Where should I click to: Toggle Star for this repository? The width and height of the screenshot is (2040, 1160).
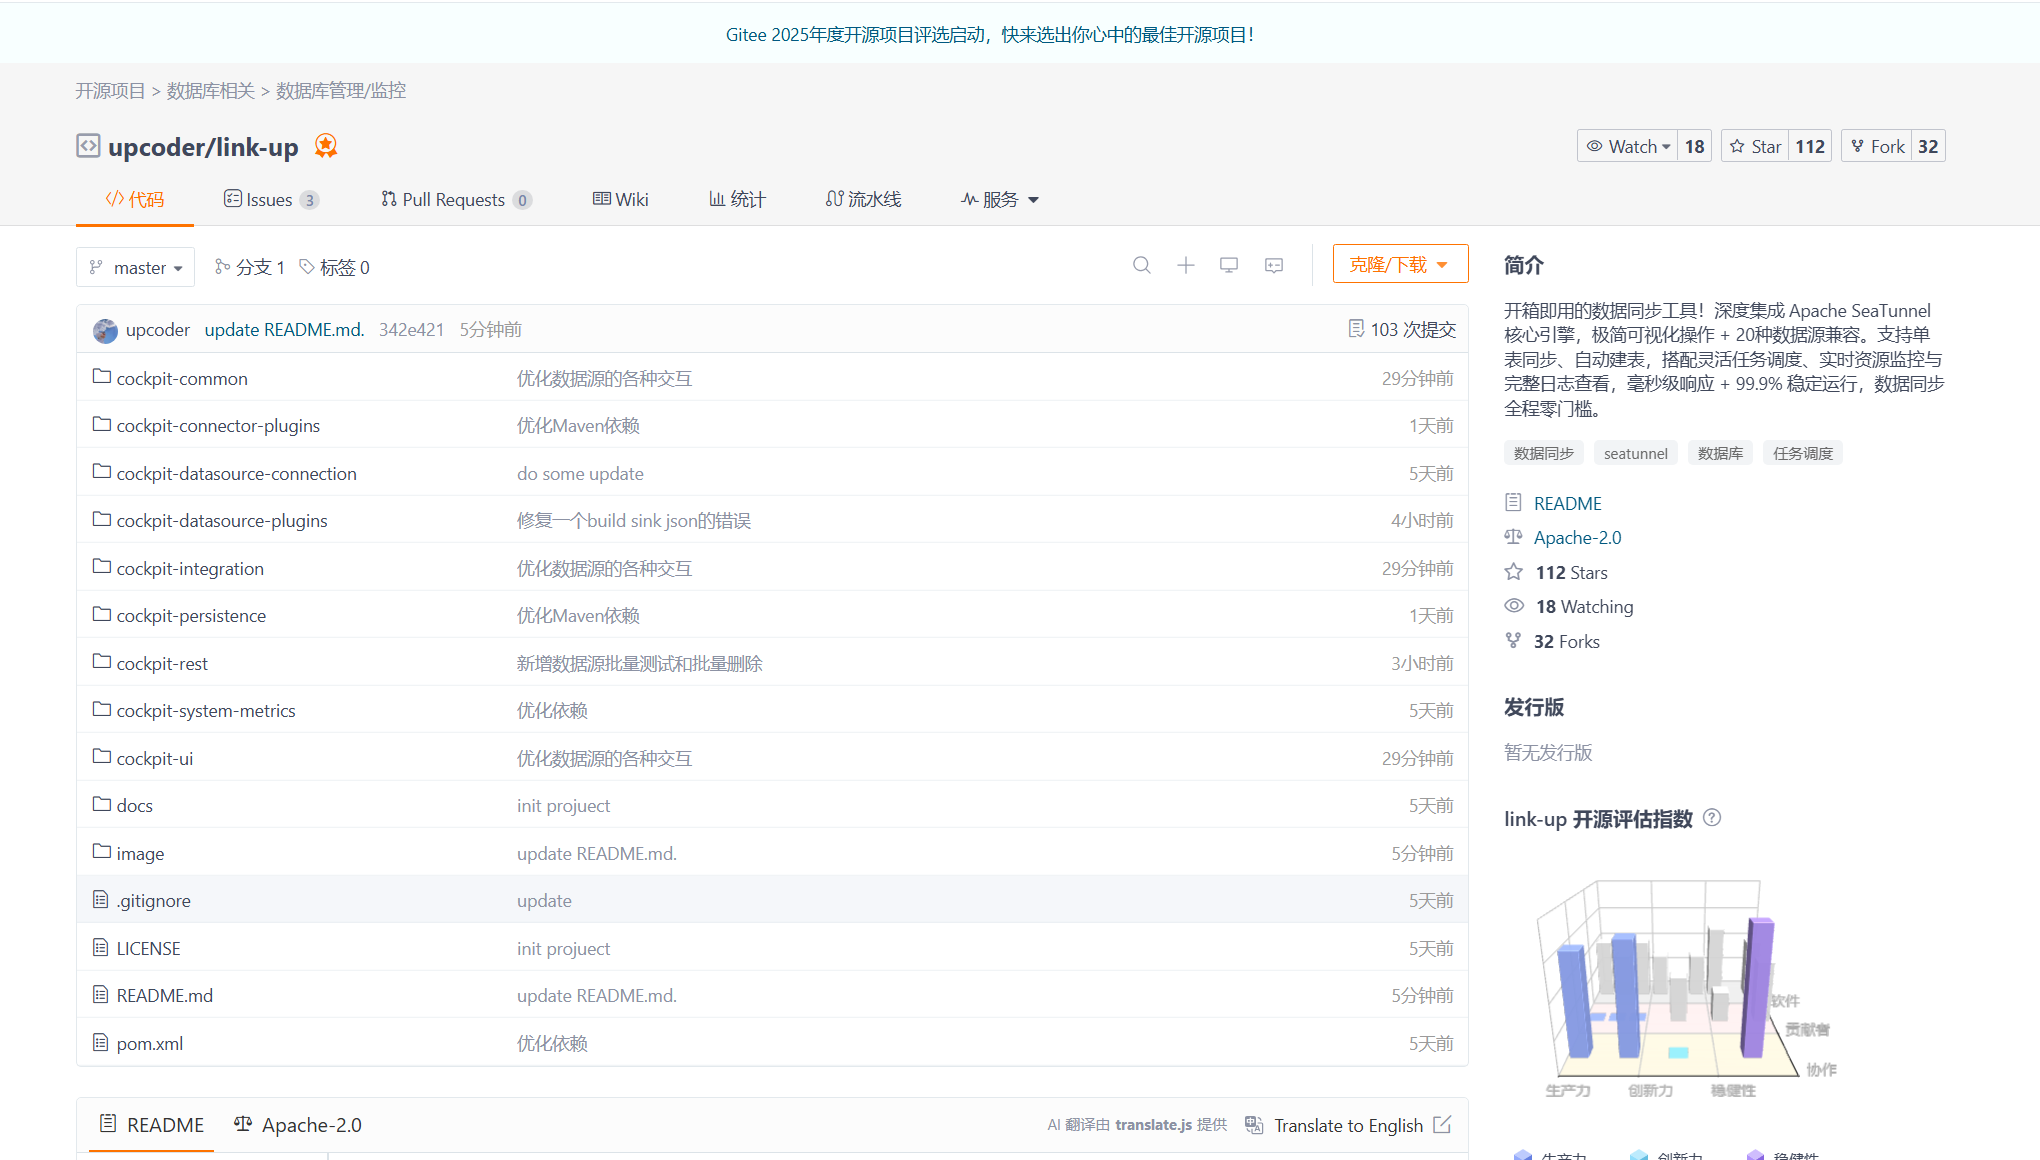[1755, 146]
